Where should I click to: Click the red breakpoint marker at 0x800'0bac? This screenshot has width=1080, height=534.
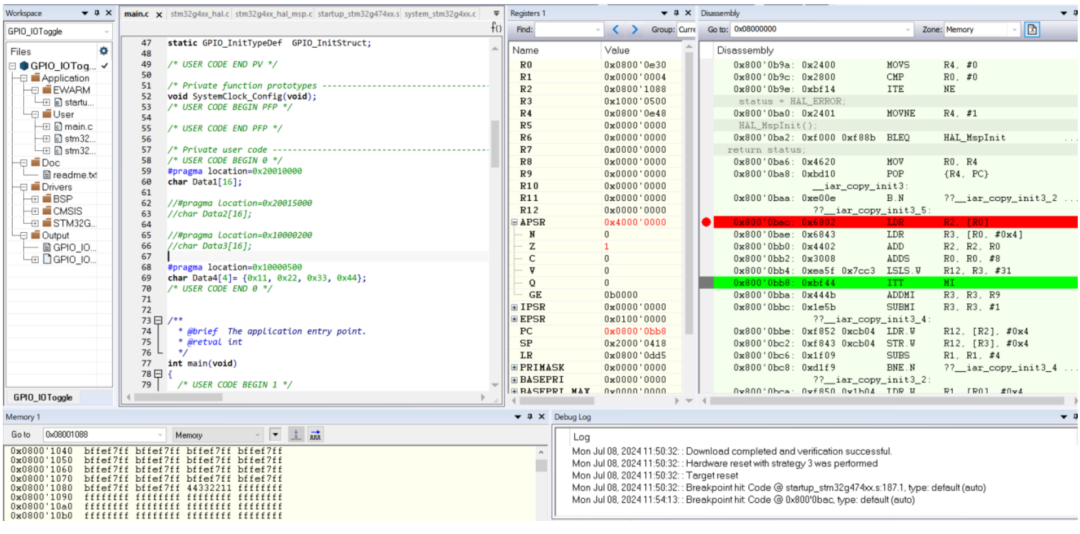tap(706, 222)
